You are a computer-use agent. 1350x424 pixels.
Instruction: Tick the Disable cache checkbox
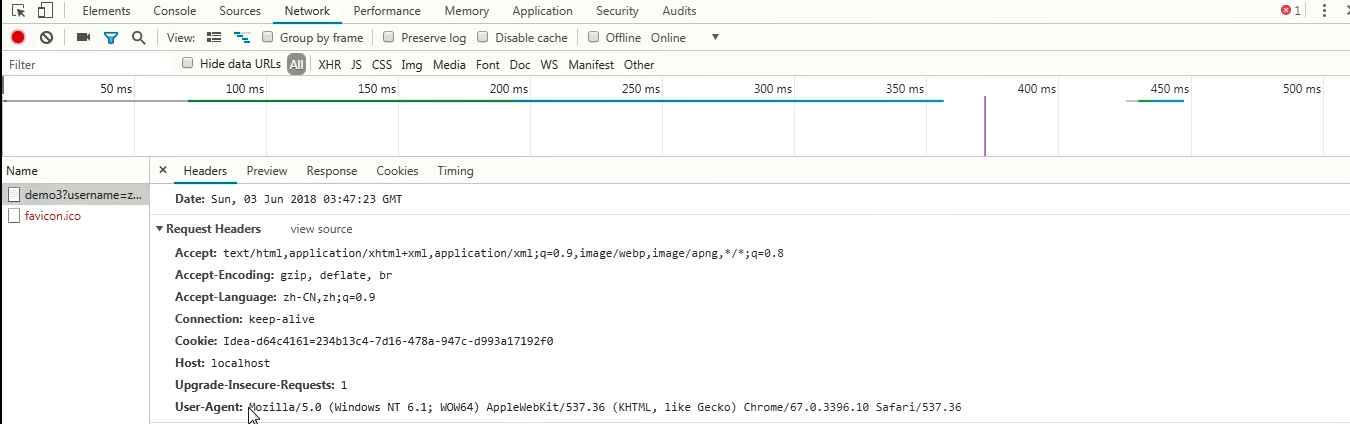click(x=483, y=37)
